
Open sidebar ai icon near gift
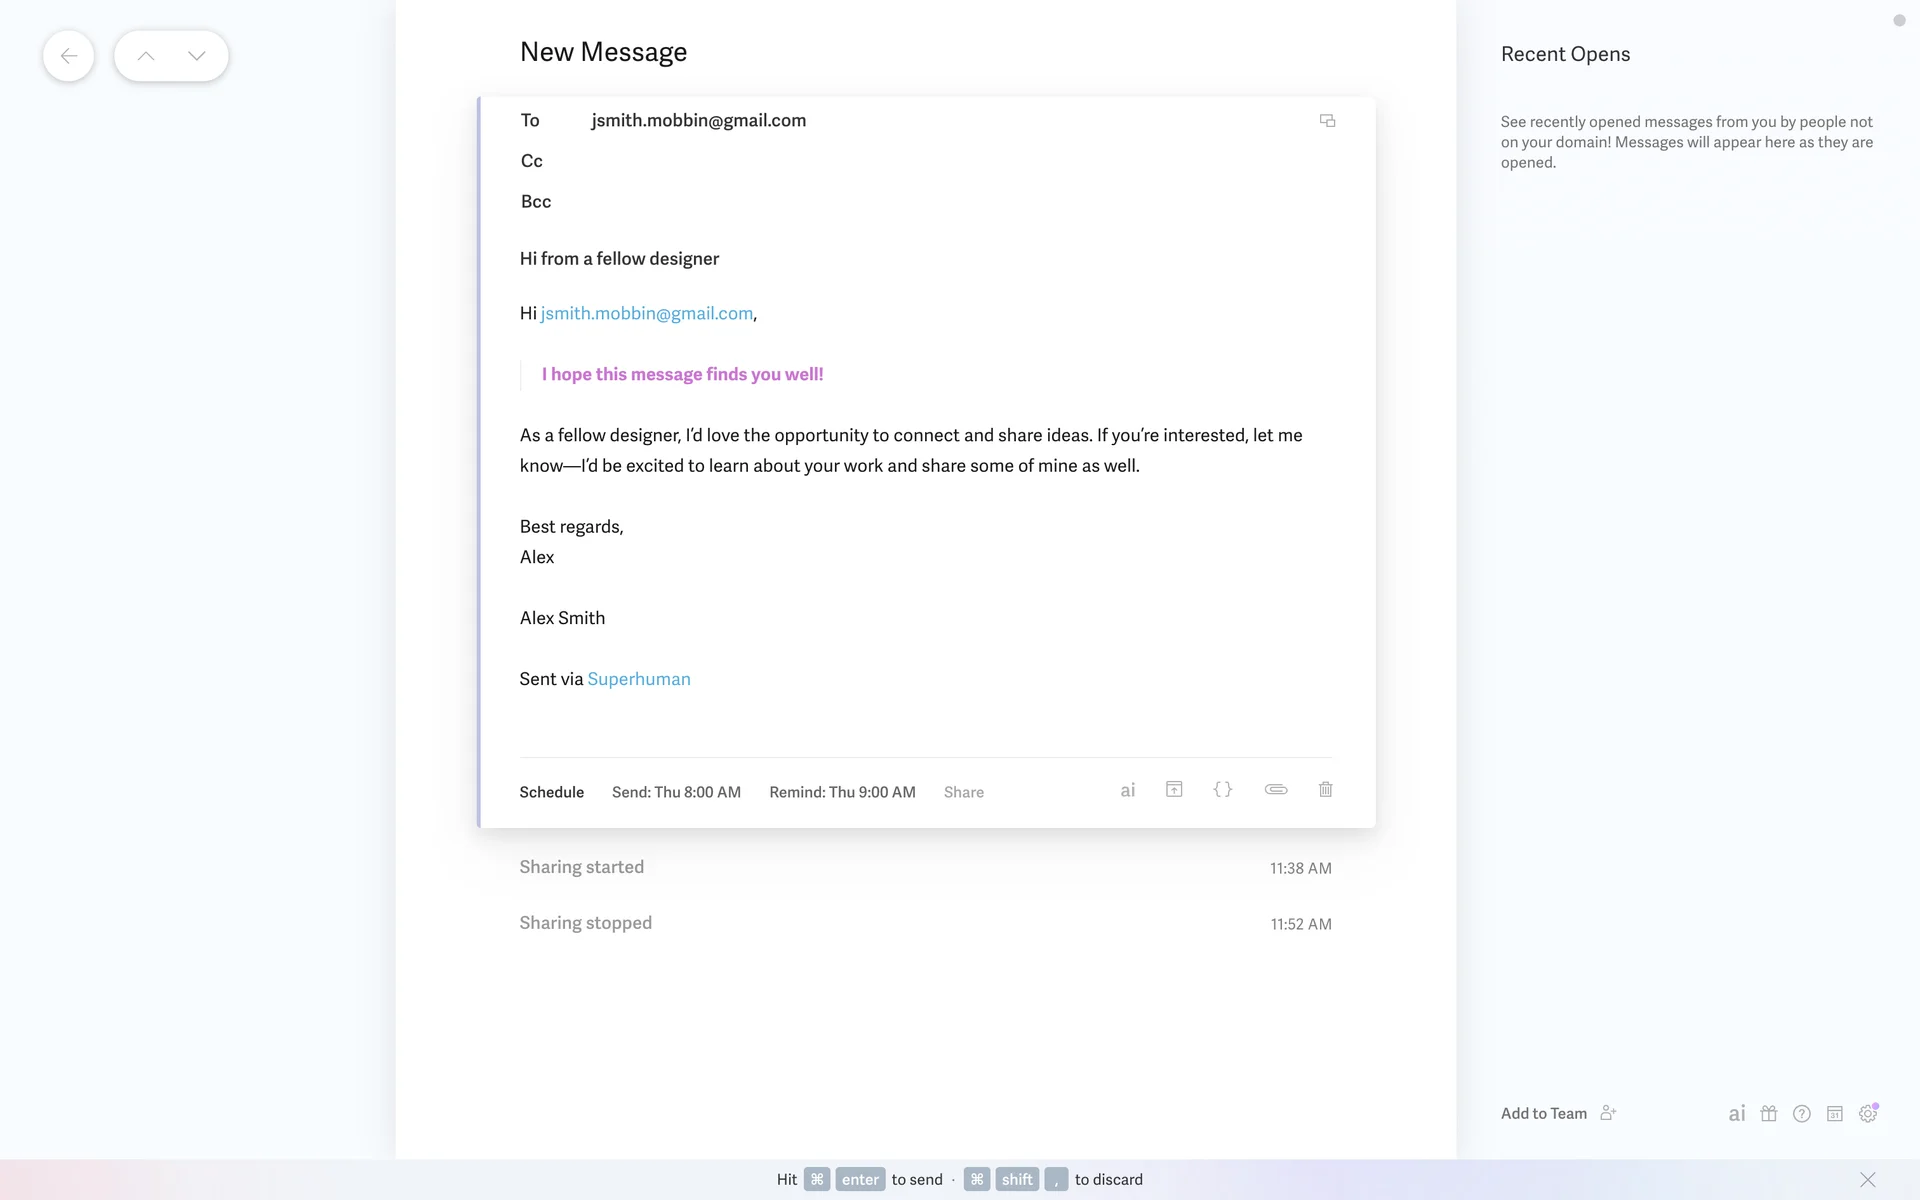(x=1736, y=1114)
